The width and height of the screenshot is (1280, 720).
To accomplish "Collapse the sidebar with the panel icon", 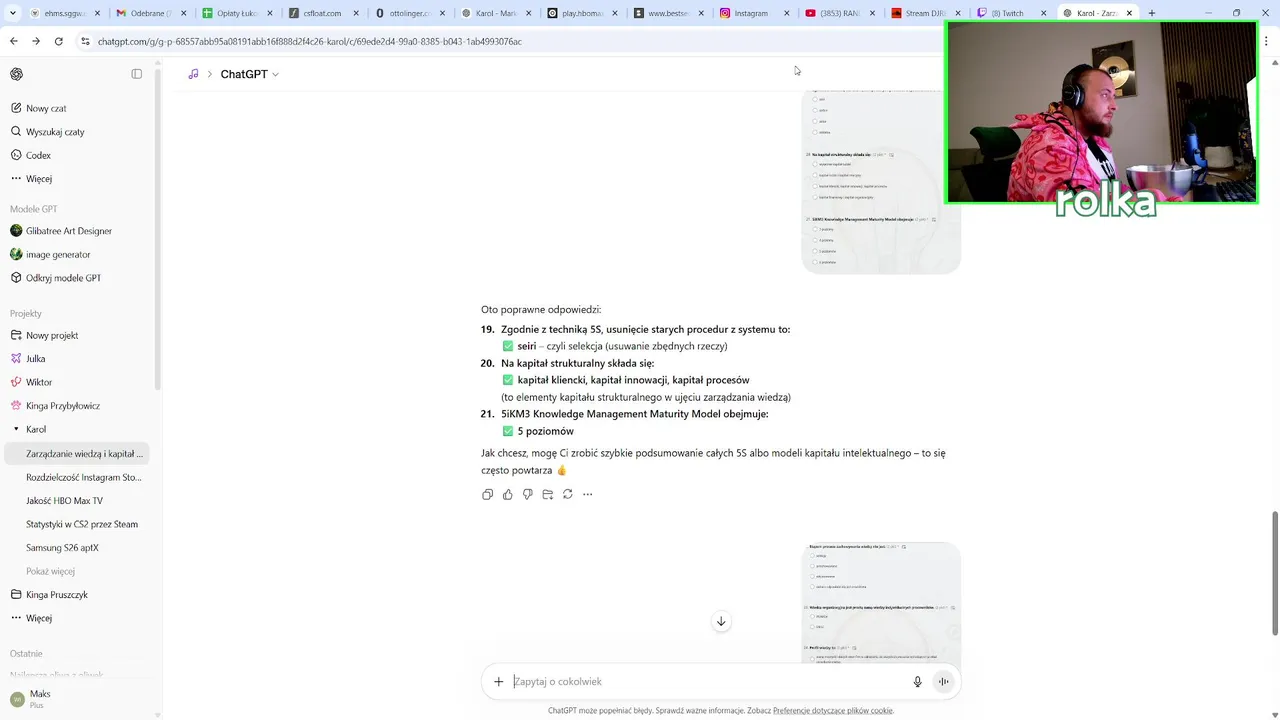I will (137, 74).
